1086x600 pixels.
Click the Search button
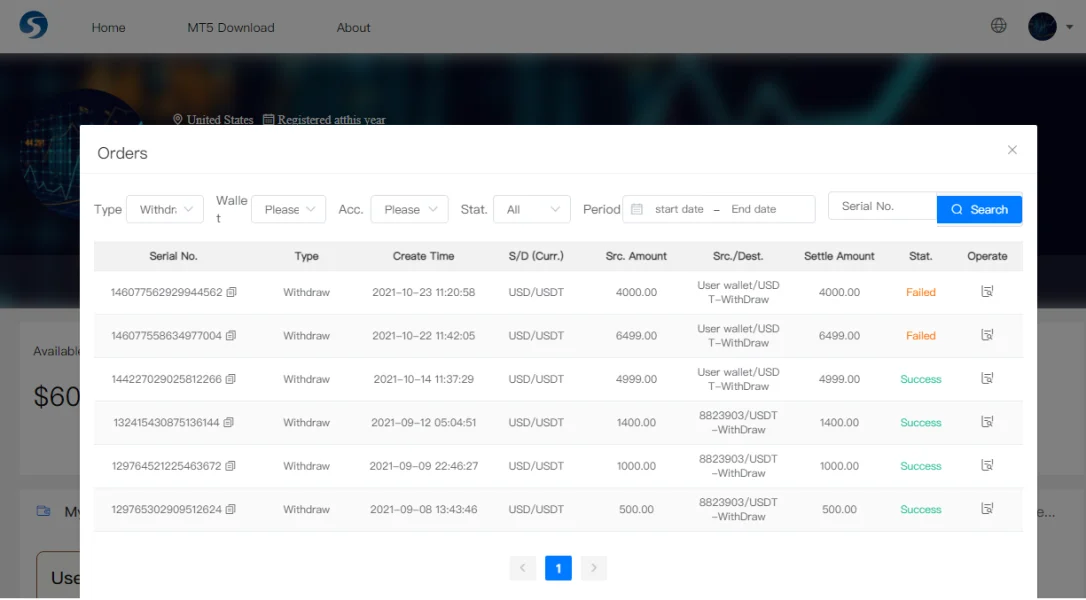[979, 209]
